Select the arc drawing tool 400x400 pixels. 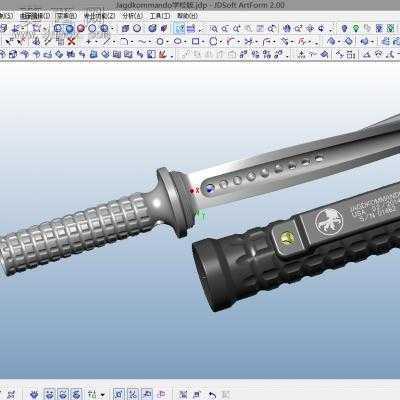124,42
